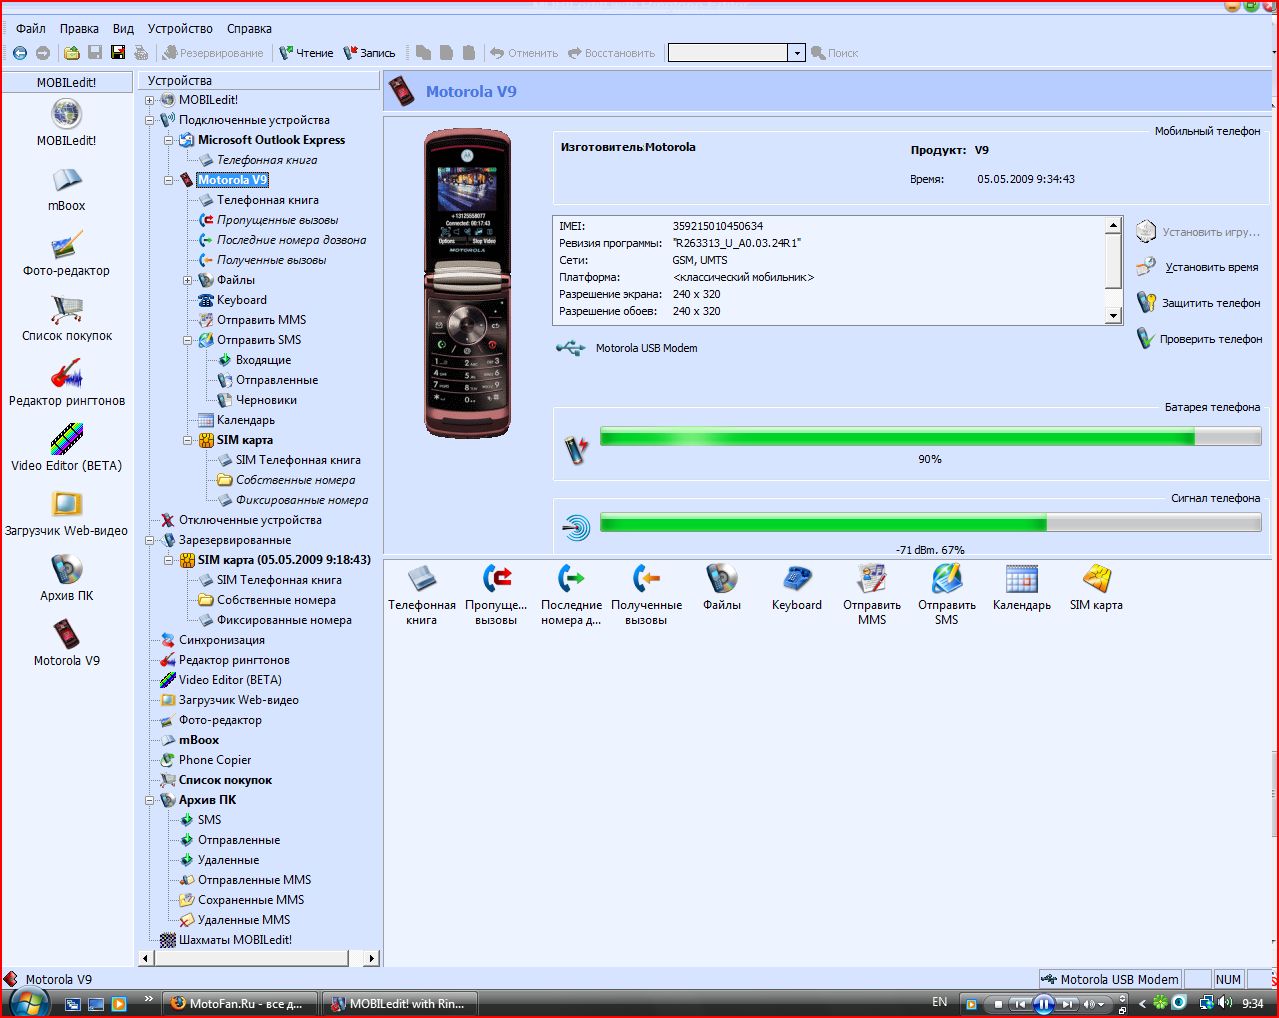Launch mBoox from the left sidebar
The width and height of the screenshot is (1279, 1018).
[x=66, y=180]
